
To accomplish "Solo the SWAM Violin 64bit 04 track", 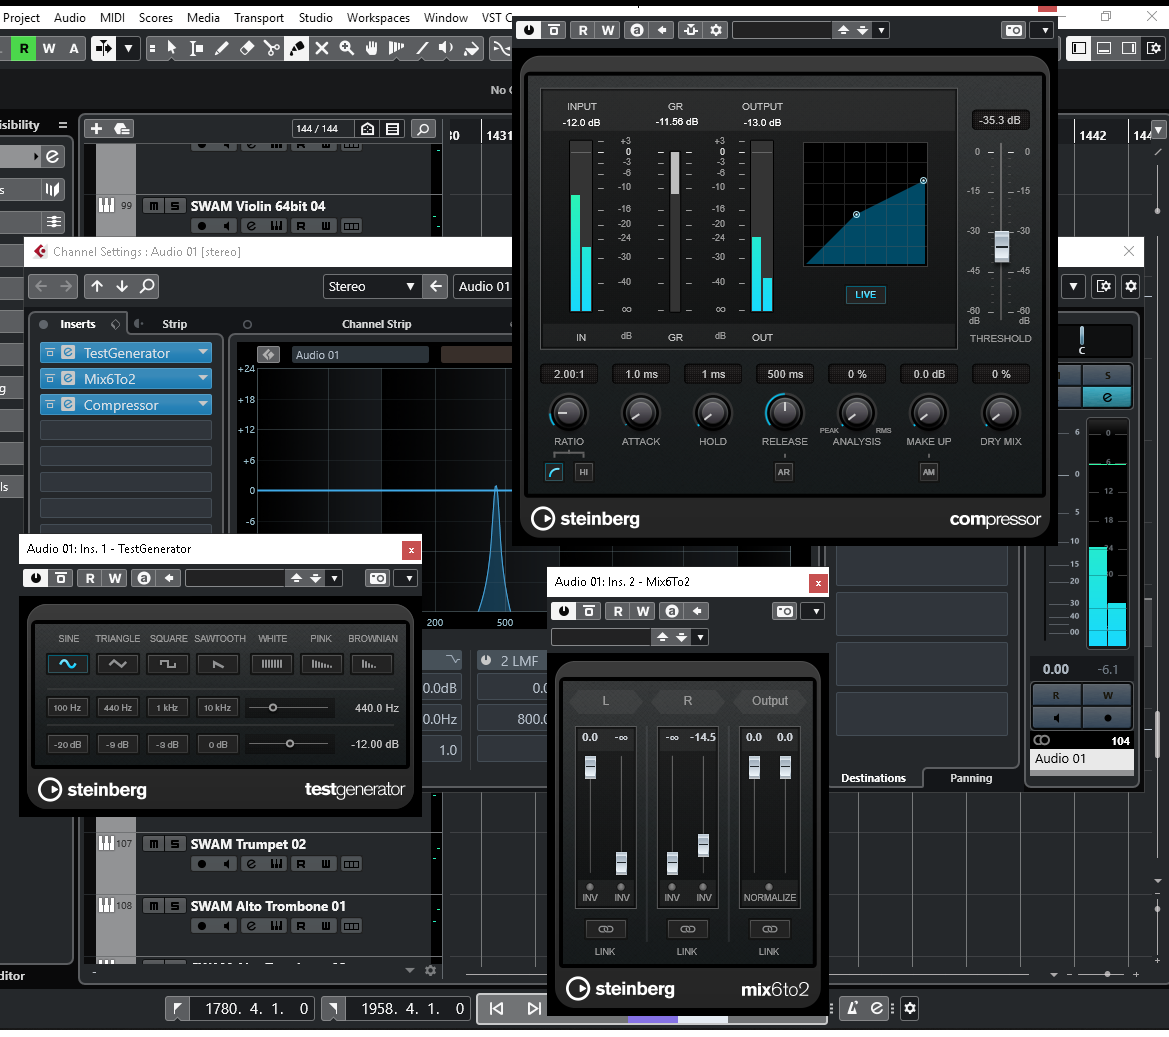I will 174,206.
